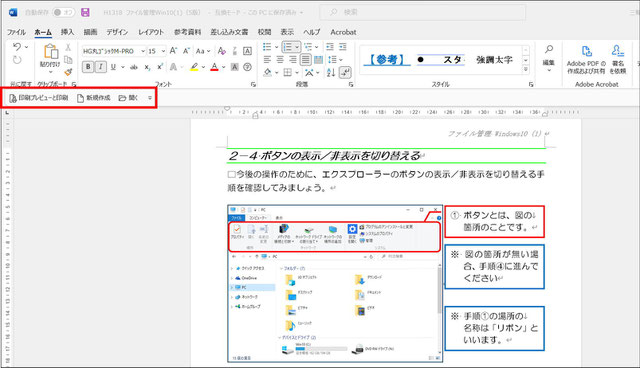Open the text highlight color dropdown
The image size is (640, 368).
[x=203, y=67]
